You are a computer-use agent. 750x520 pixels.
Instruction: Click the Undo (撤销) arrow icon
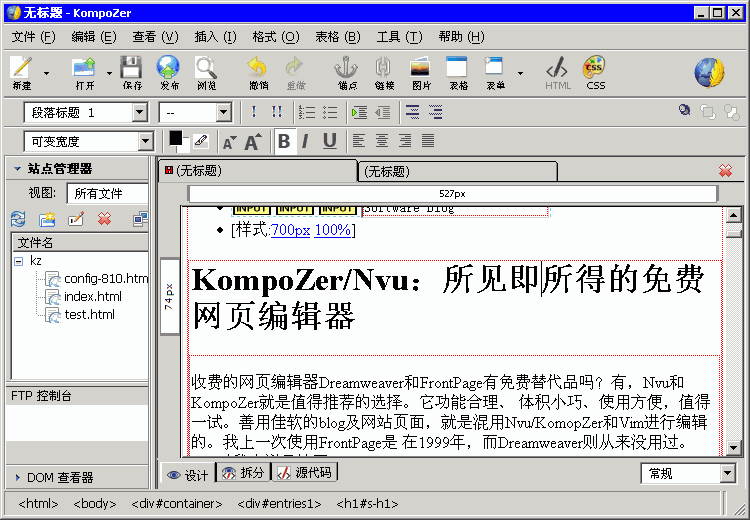coord(258,69)
